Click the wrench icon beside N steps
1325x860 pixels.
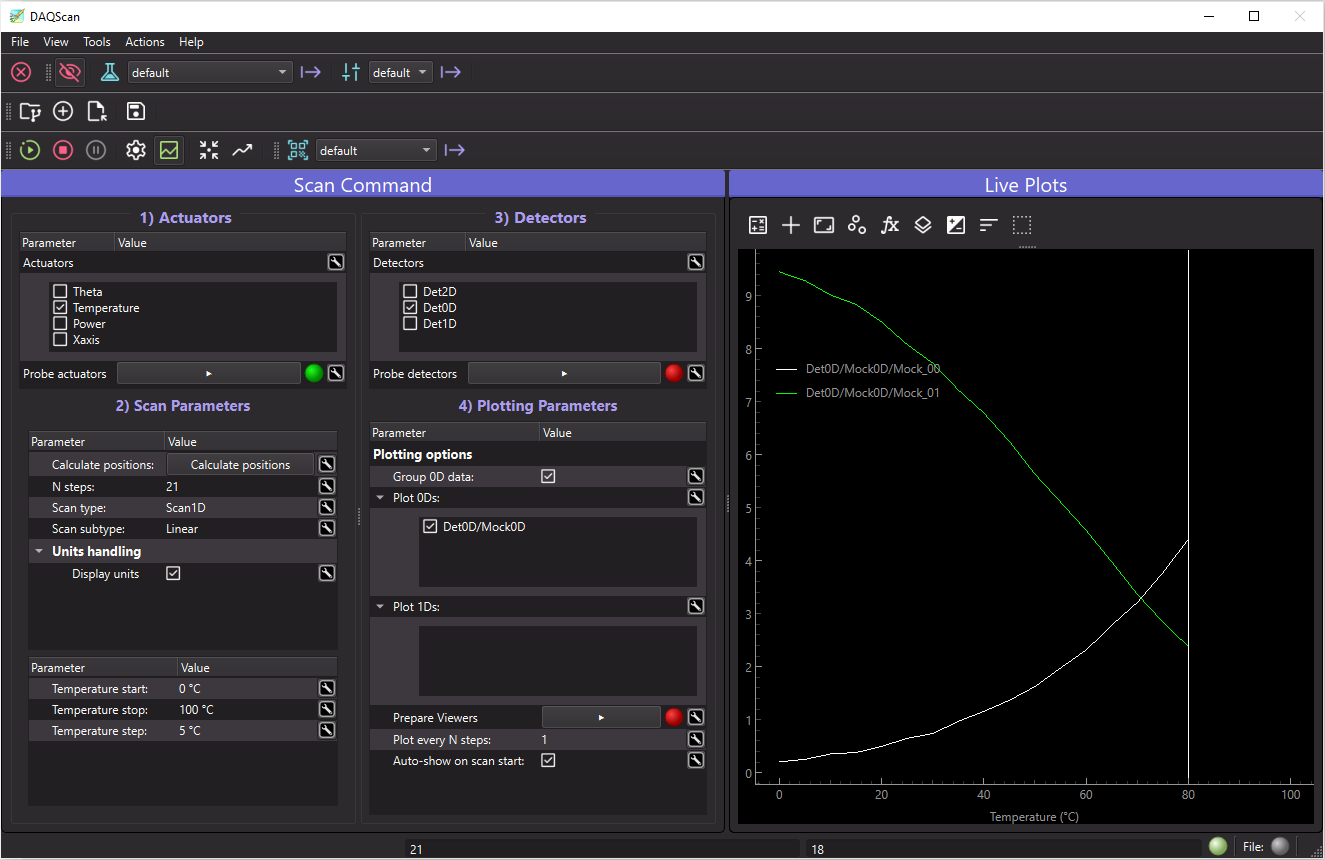pos(326,486)
